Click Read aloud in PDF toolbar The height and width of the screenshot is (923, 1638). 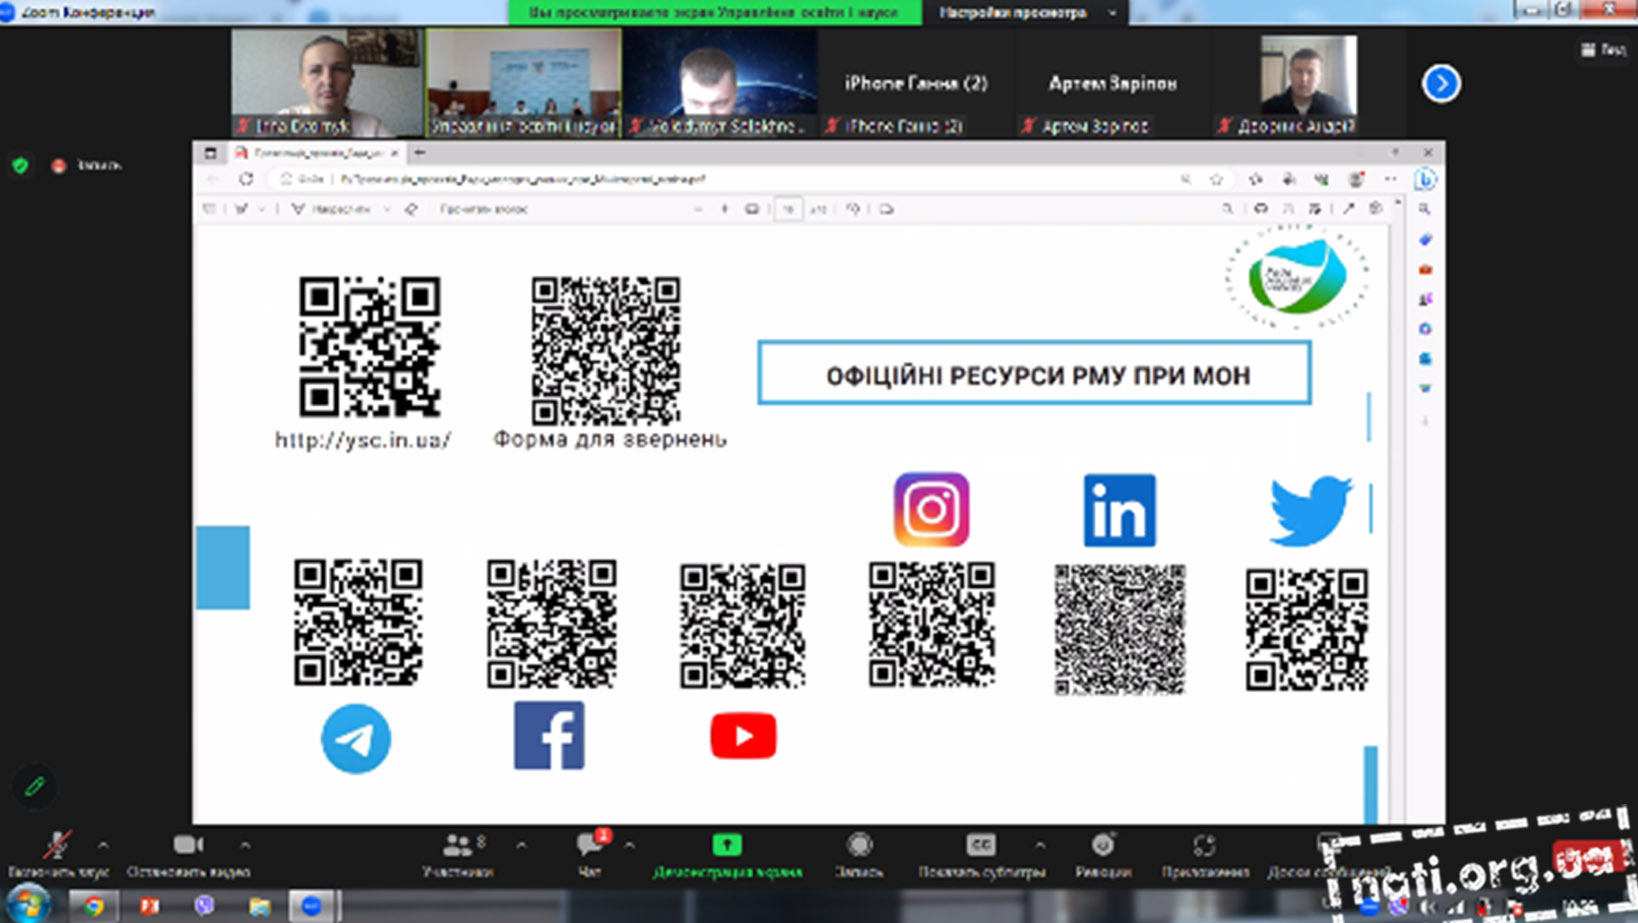click(484, 209)
